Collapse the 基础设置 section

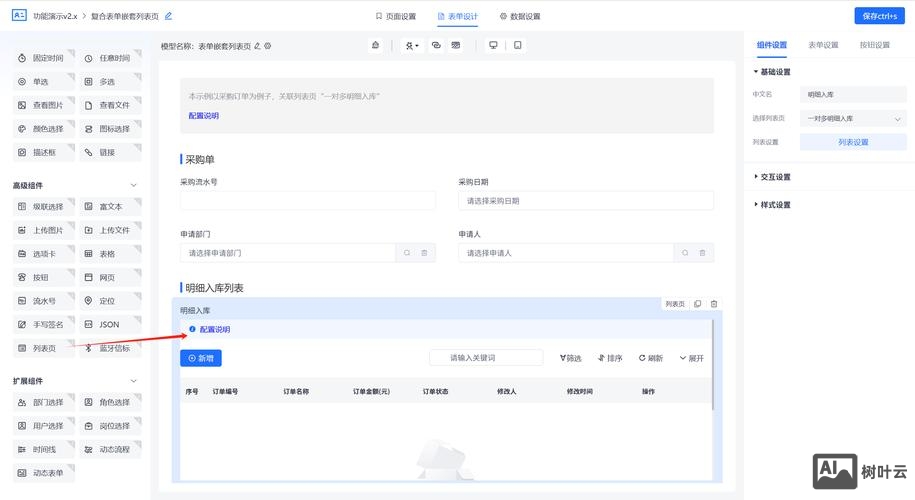click(x=772, y=72)
